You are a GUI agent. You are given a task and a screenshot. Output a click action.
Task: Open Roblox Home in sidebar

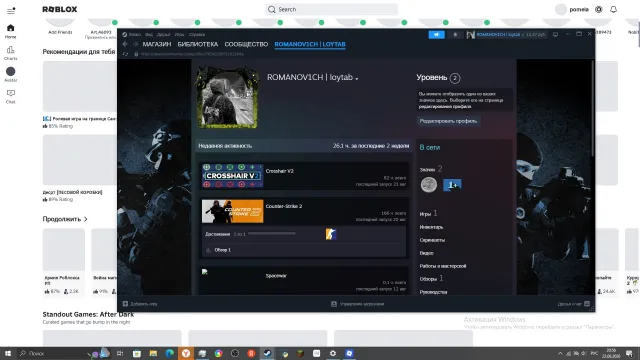tap(11, 31)
